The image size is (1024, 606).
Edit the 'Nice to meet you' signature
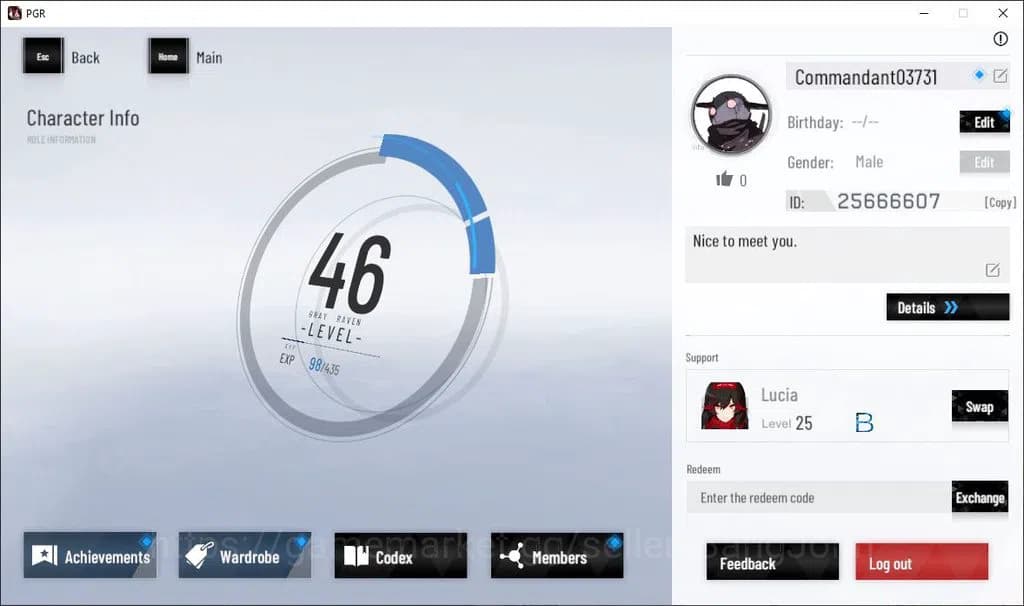992,270
